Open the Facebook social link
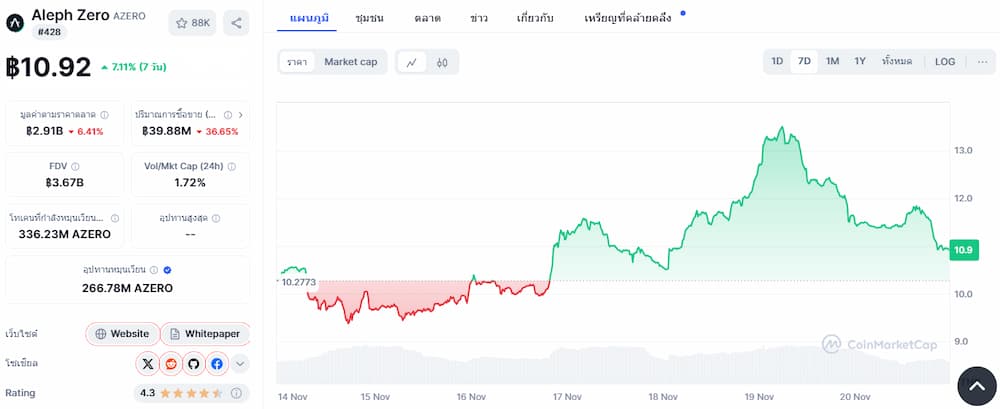This screenshot has width=1000, height=409. (217, 364)
